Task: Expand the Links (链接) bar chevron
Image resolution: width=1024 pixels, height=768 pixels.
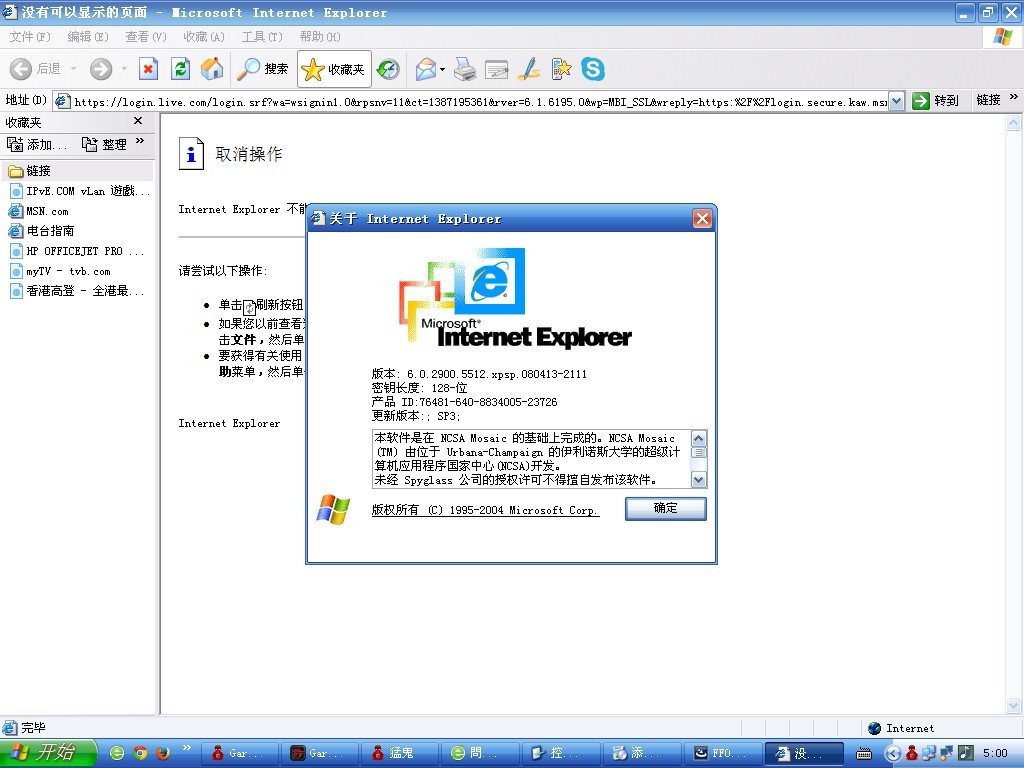Action: pos(1014,97)
